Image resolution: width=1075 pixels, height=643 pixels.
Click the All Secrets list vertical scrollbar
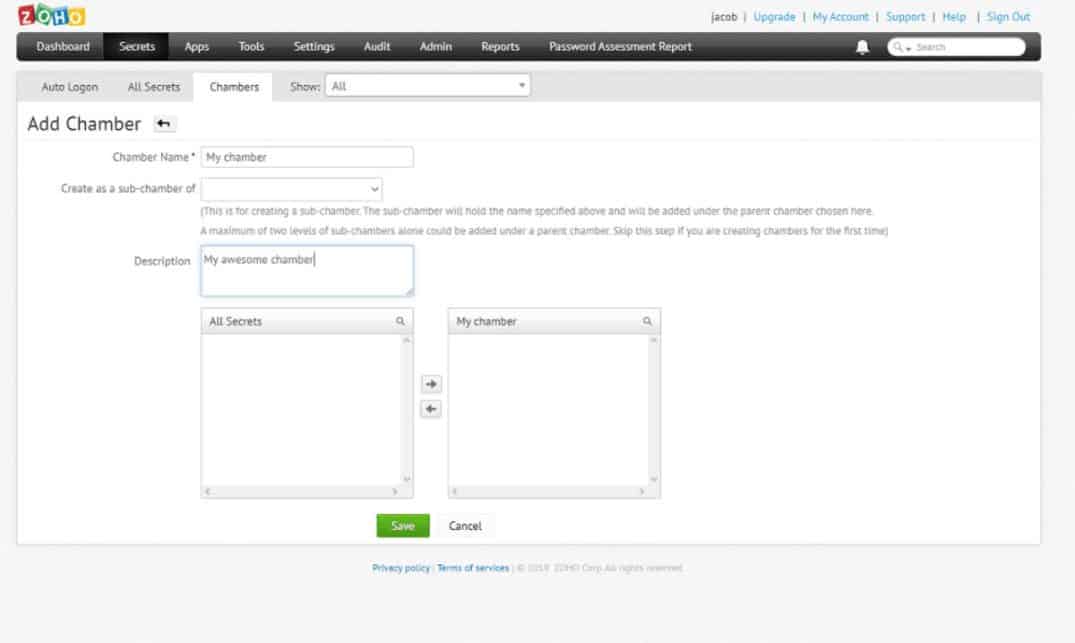(x=406, y=410)
